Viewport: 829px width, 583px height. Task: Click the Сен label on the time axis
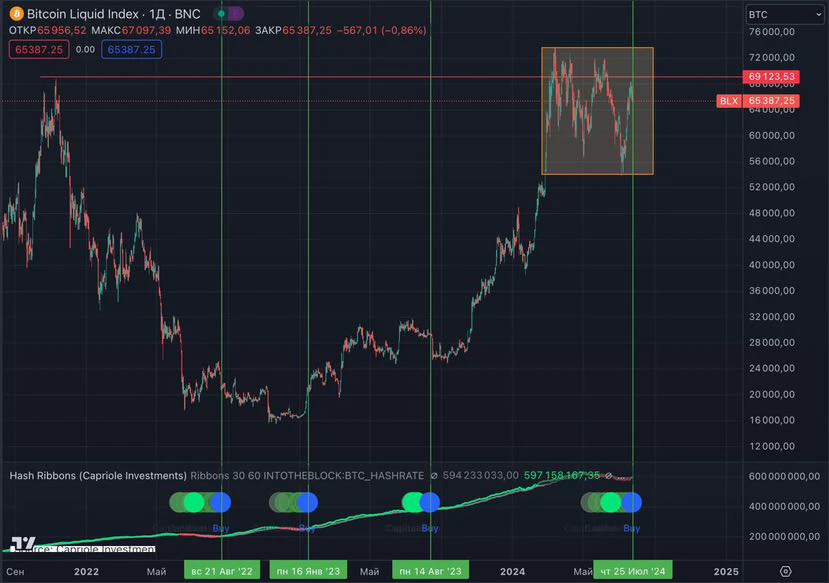click(x=15, y=571)
